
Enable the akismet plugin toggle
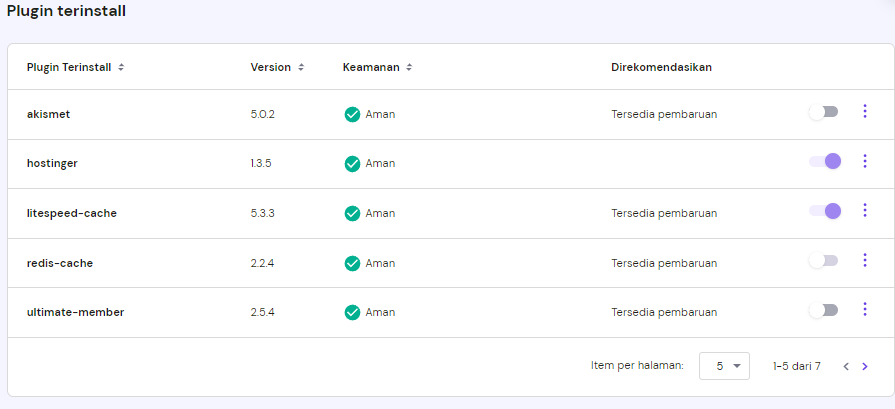point(823,112)
